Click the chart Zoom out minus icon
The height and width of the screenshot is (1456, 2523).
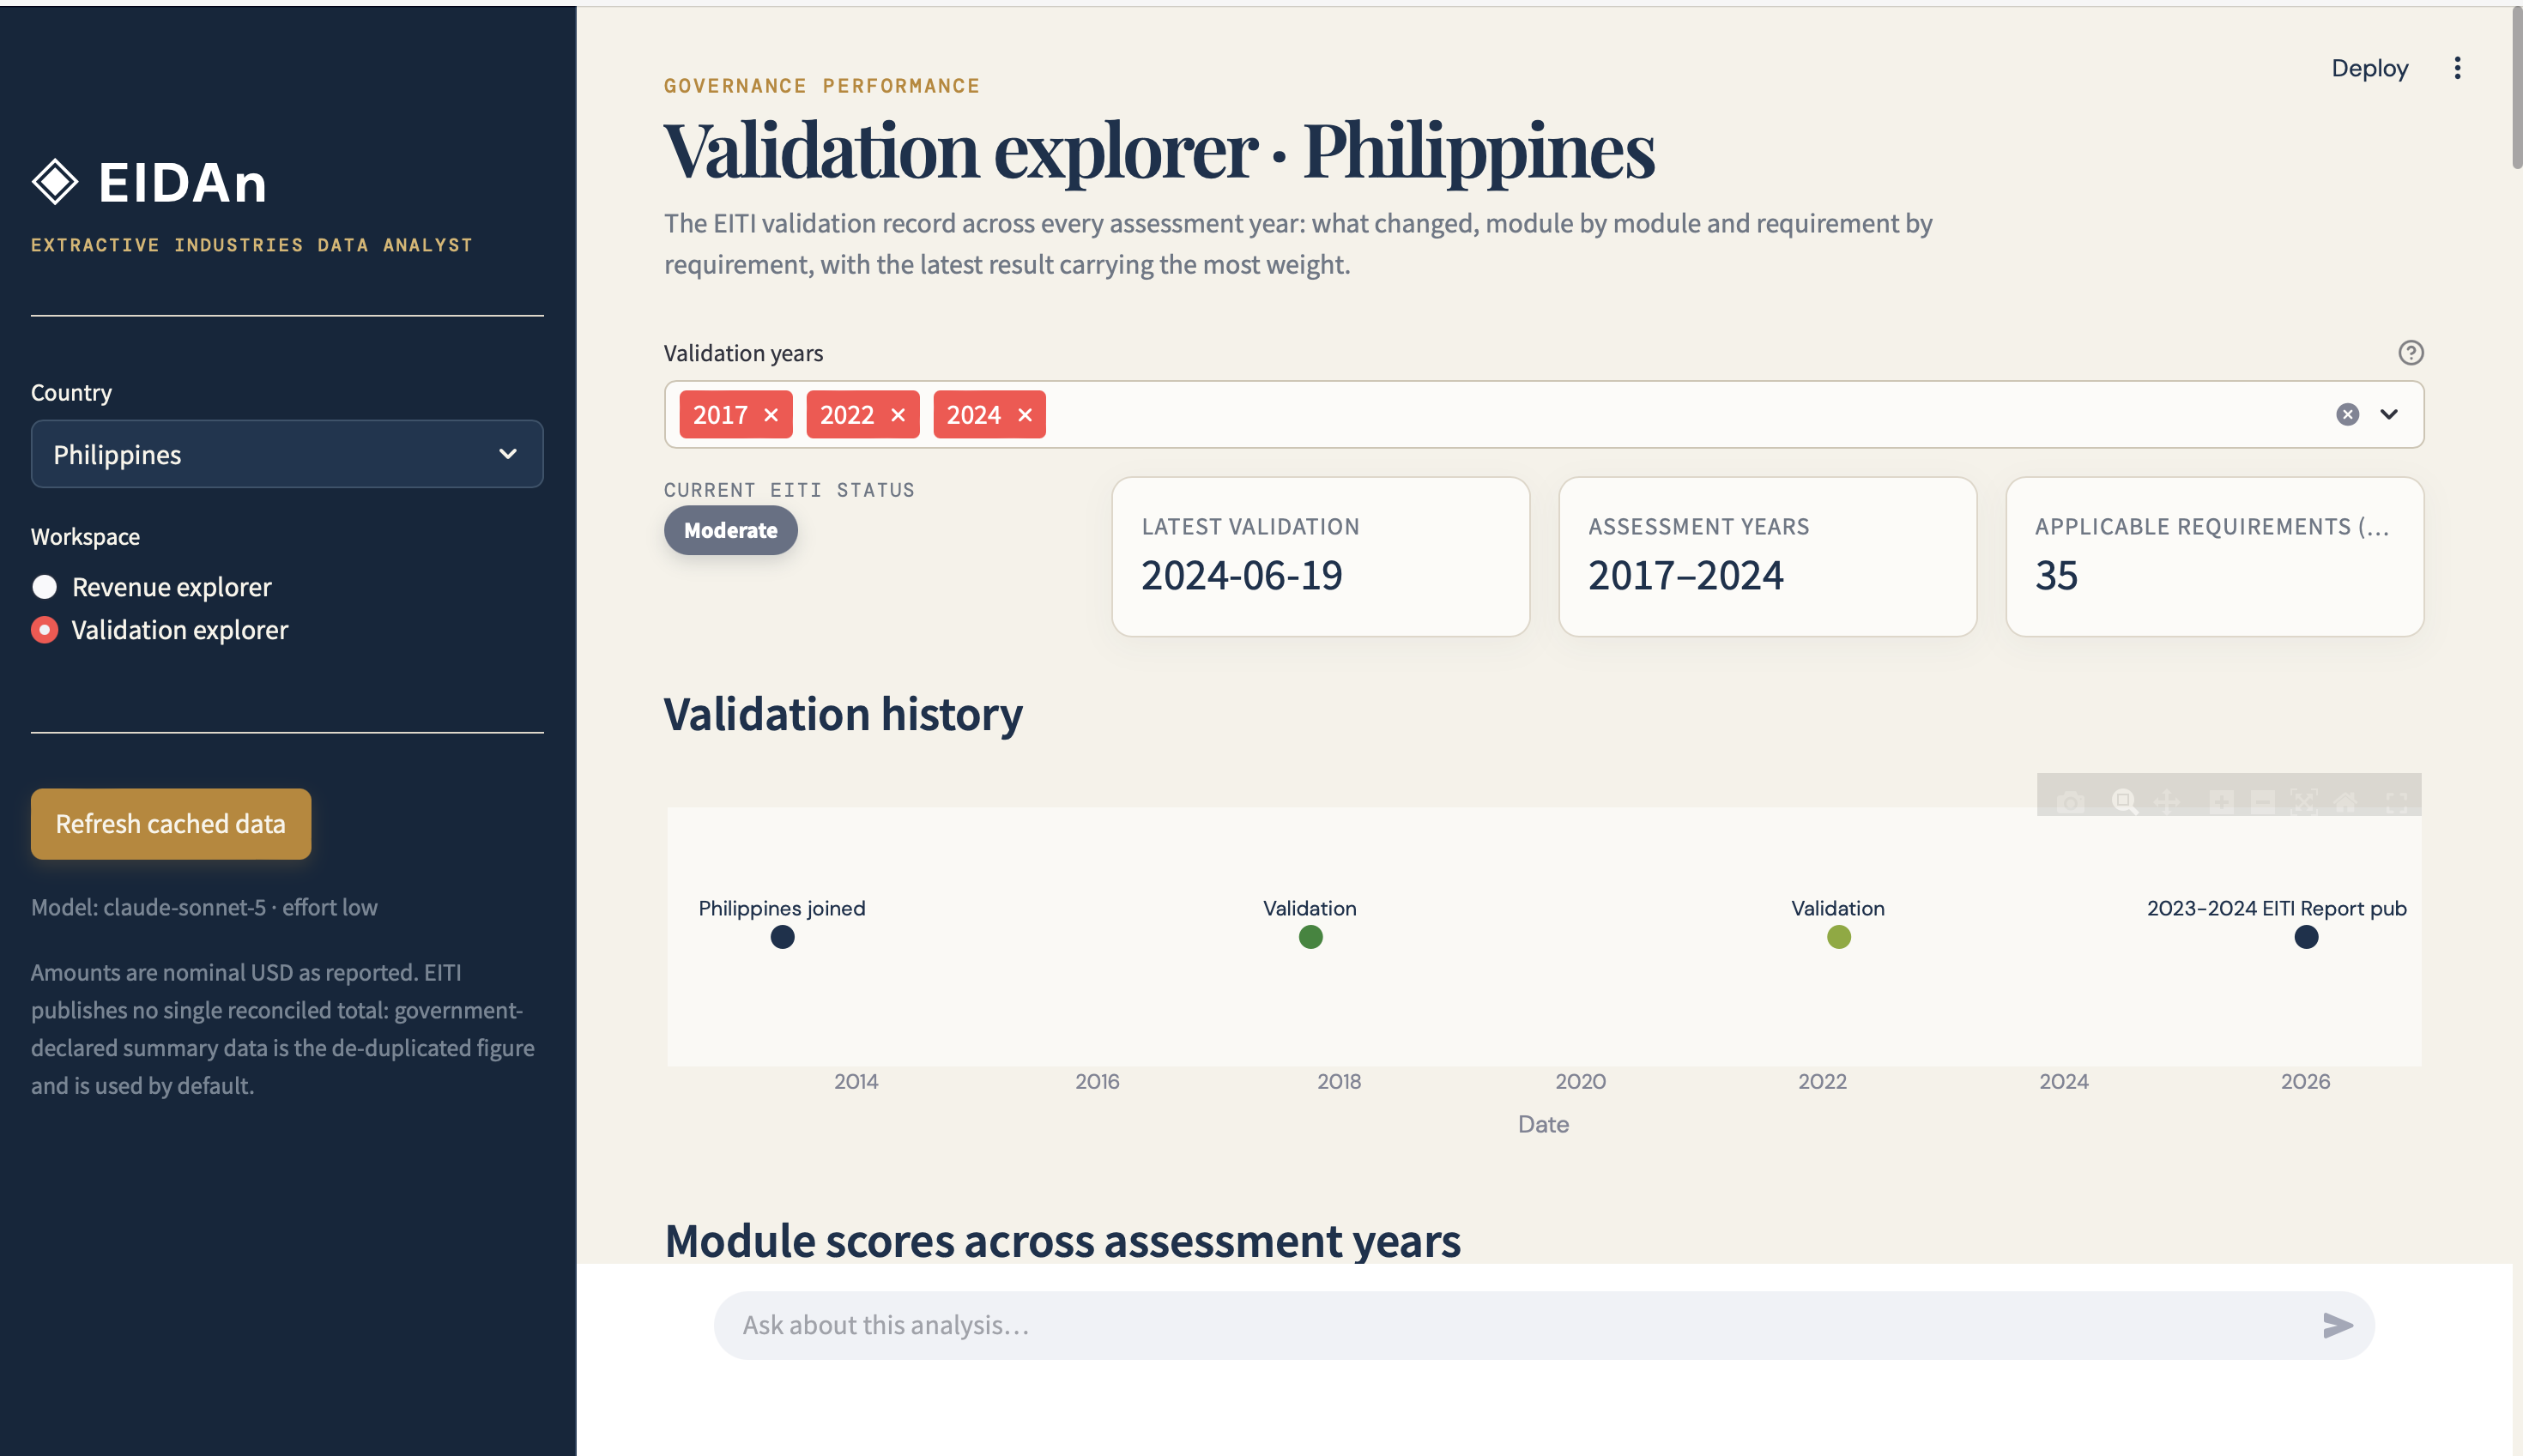[2262, 801]
